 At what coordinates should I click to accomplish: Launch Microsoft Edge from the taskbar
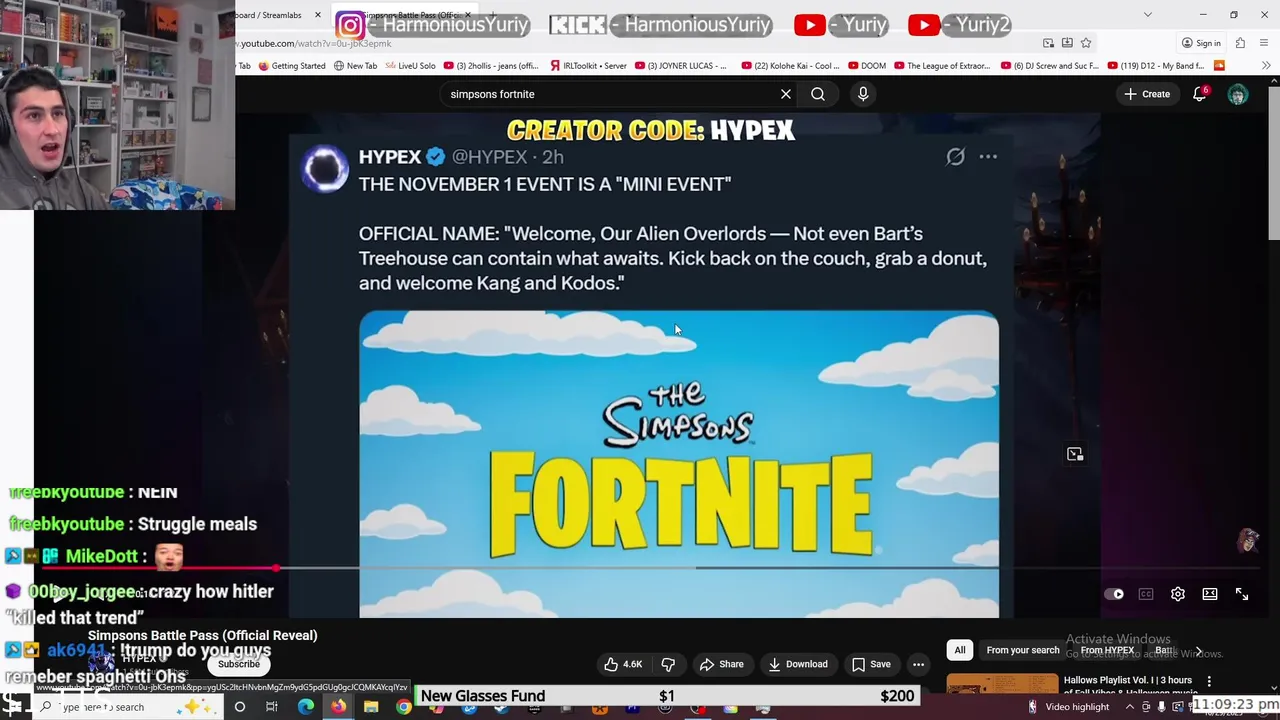click(305, 707)
